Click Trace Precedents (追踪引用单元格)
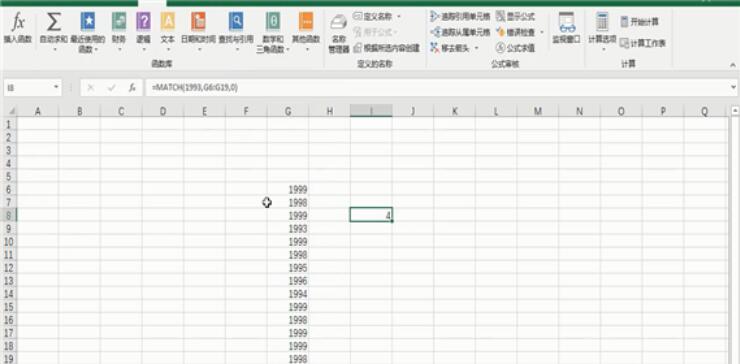 [x=460, y=17]
